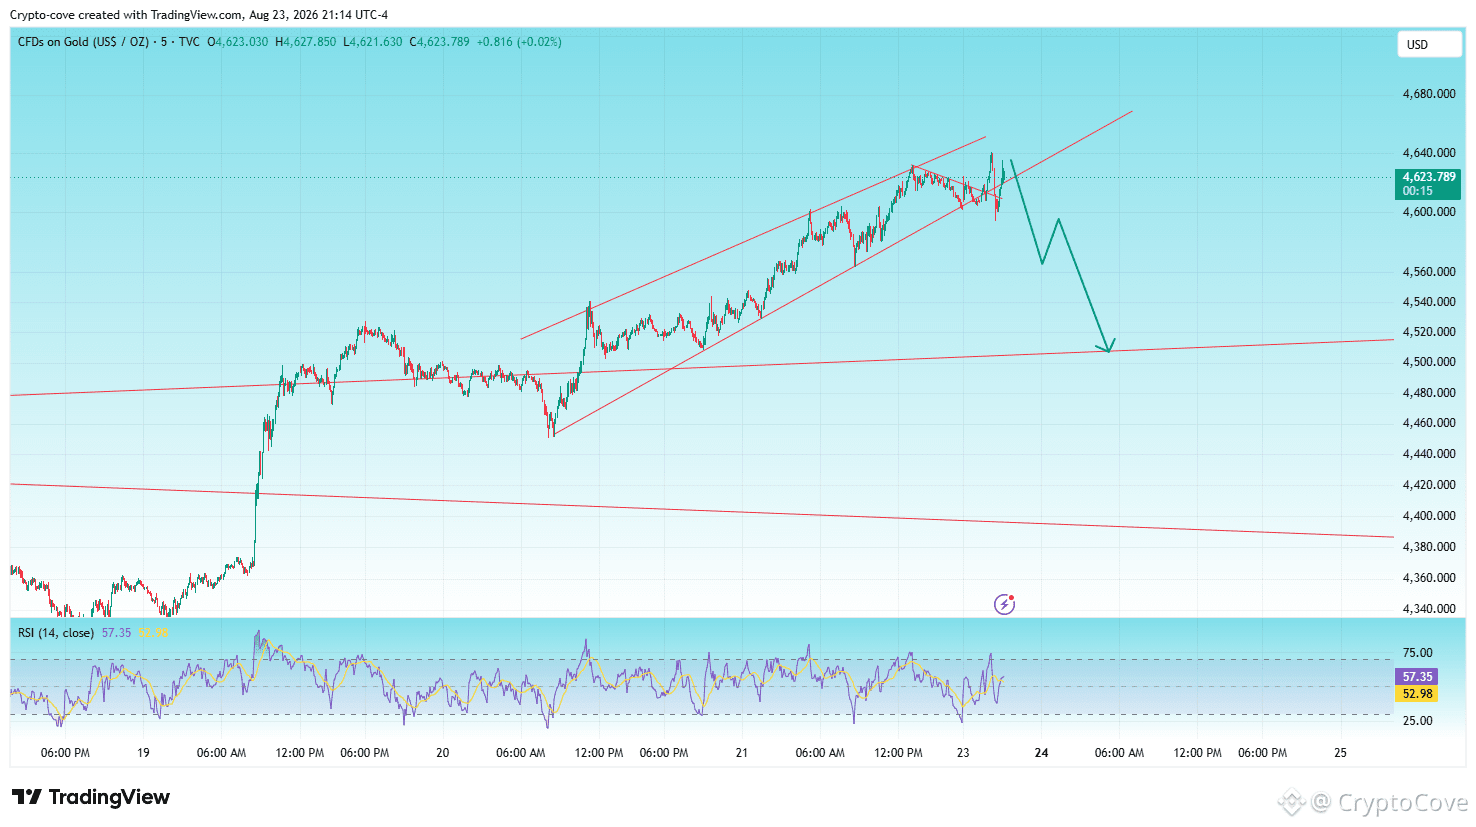
Task: Click the Crypto-cove snapshot caption at top
Action: point(199,15)
